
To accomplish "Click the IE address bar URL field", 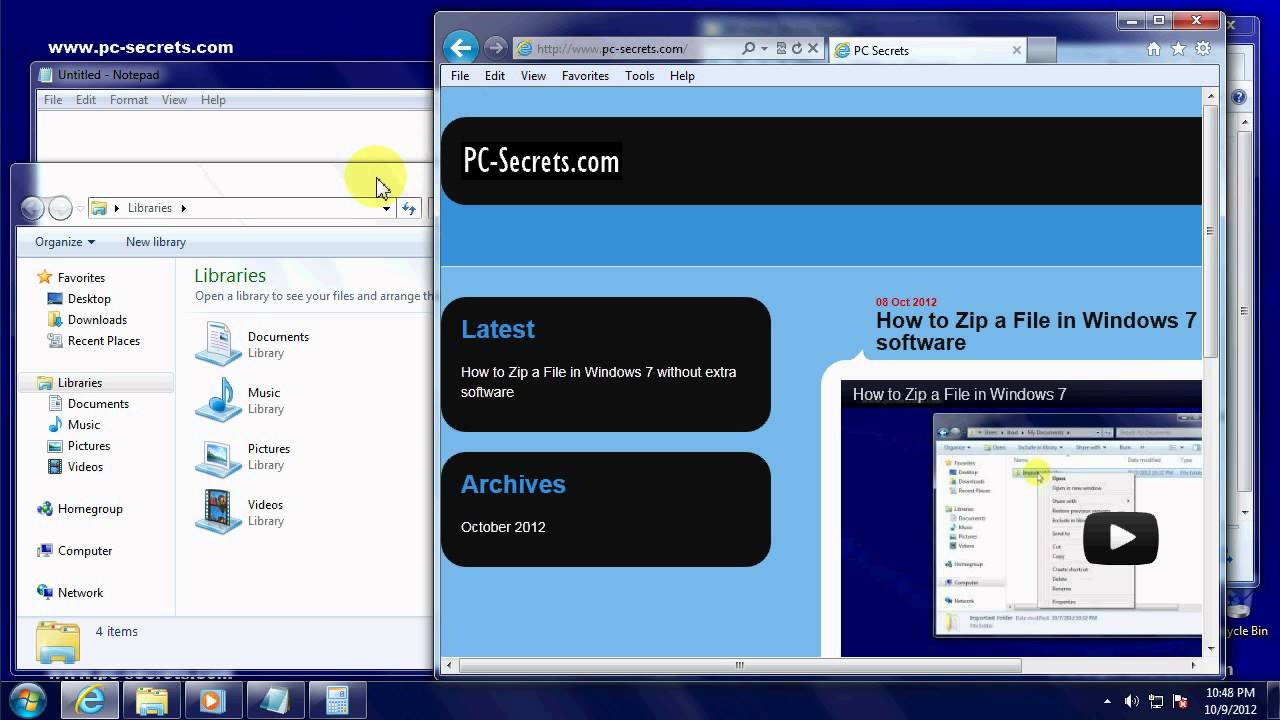I will click(626, 48).
